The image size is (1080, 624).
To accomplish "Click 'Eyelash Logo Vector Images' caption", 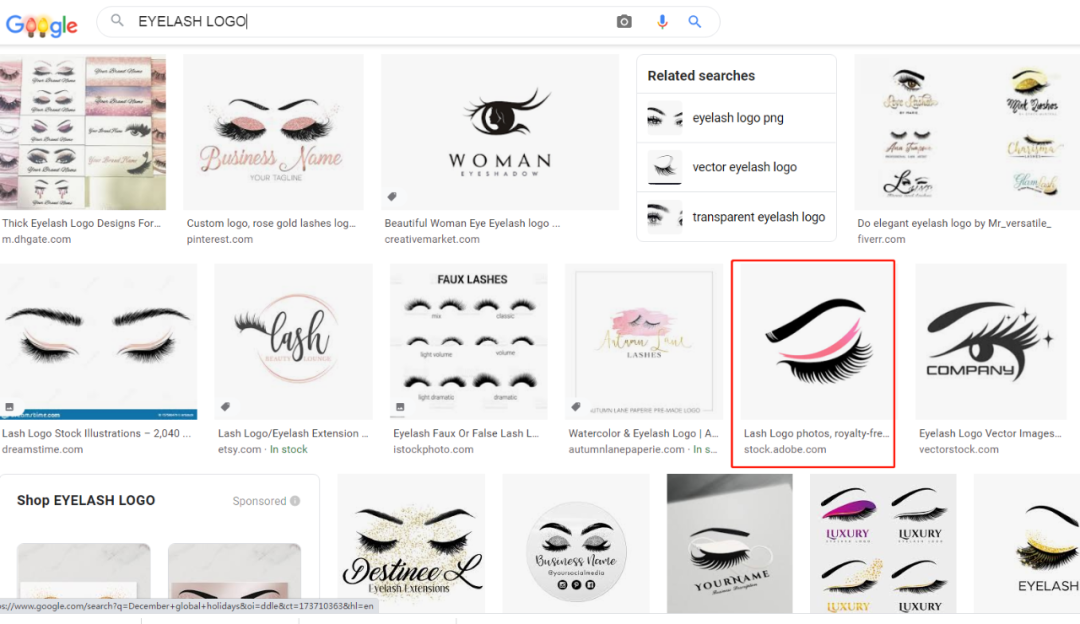I will [990, 433].
